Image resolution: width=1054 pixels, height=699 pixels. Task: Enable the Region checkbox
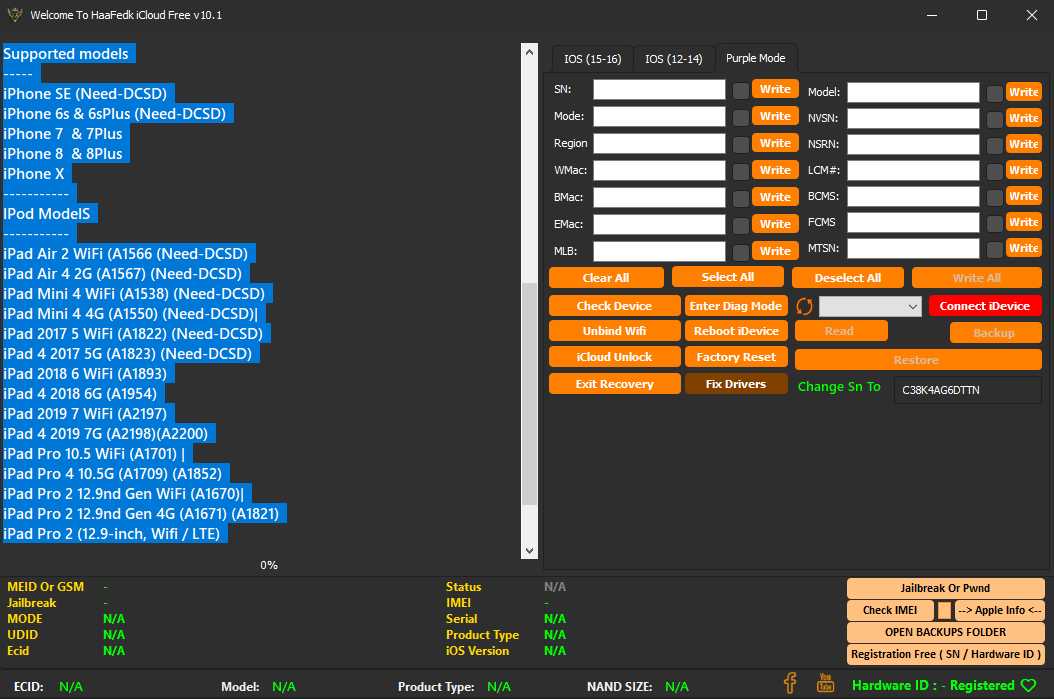tap(741, 145)
